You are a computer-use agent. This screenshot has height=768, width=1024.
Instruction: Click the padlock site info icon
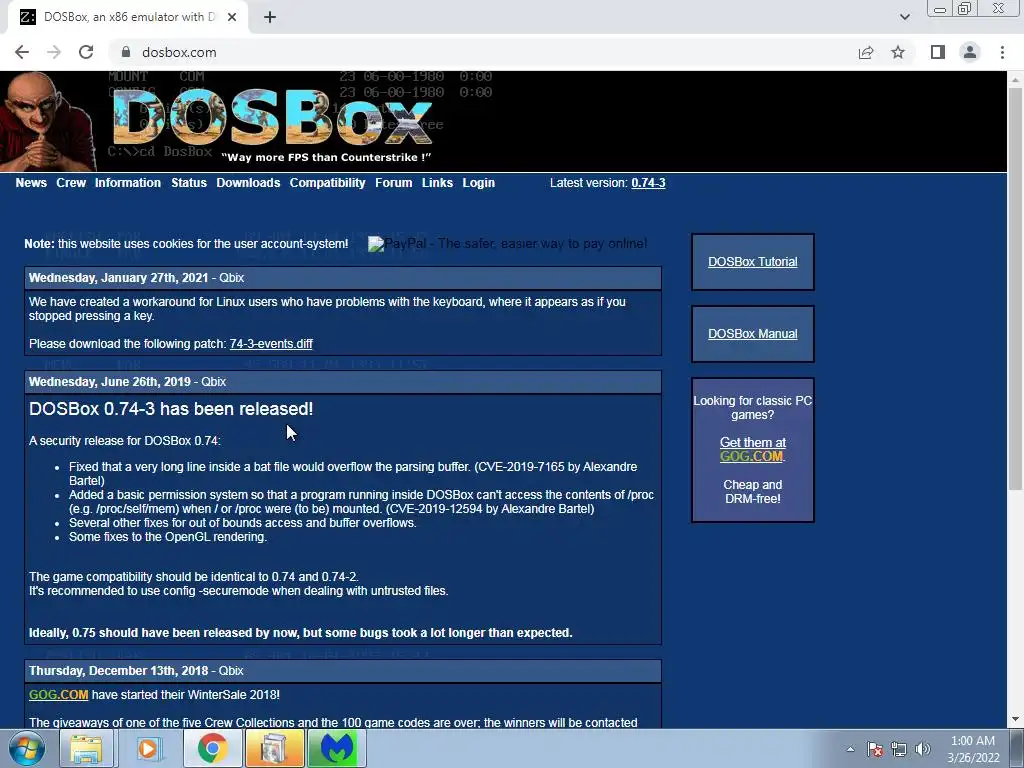(126, 52)
